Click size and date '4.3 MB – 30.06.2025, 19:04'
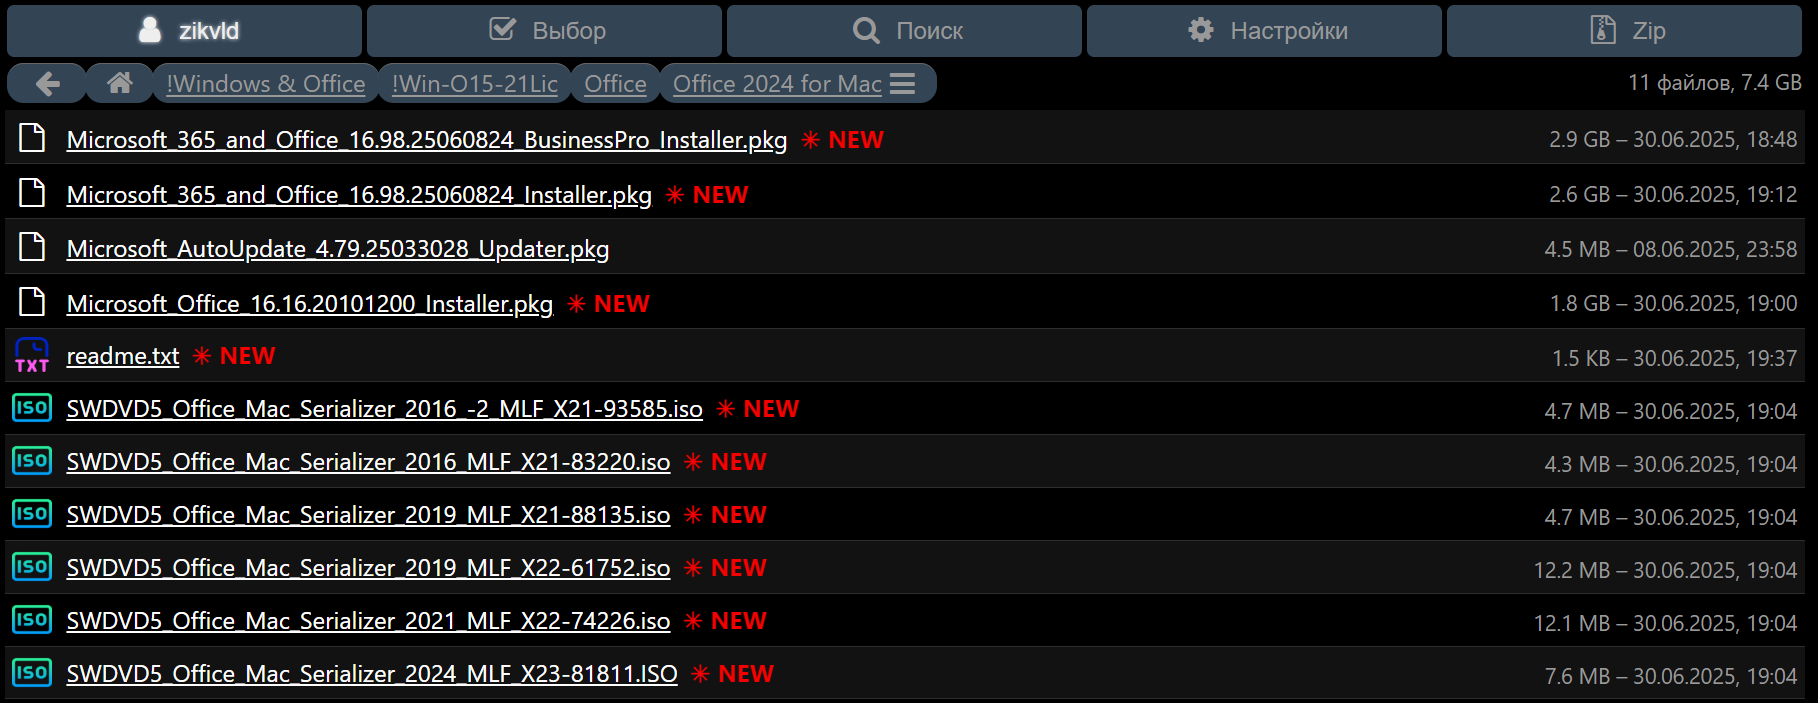The width and height of the screenshot is (1818, 703). [1671, 464]
